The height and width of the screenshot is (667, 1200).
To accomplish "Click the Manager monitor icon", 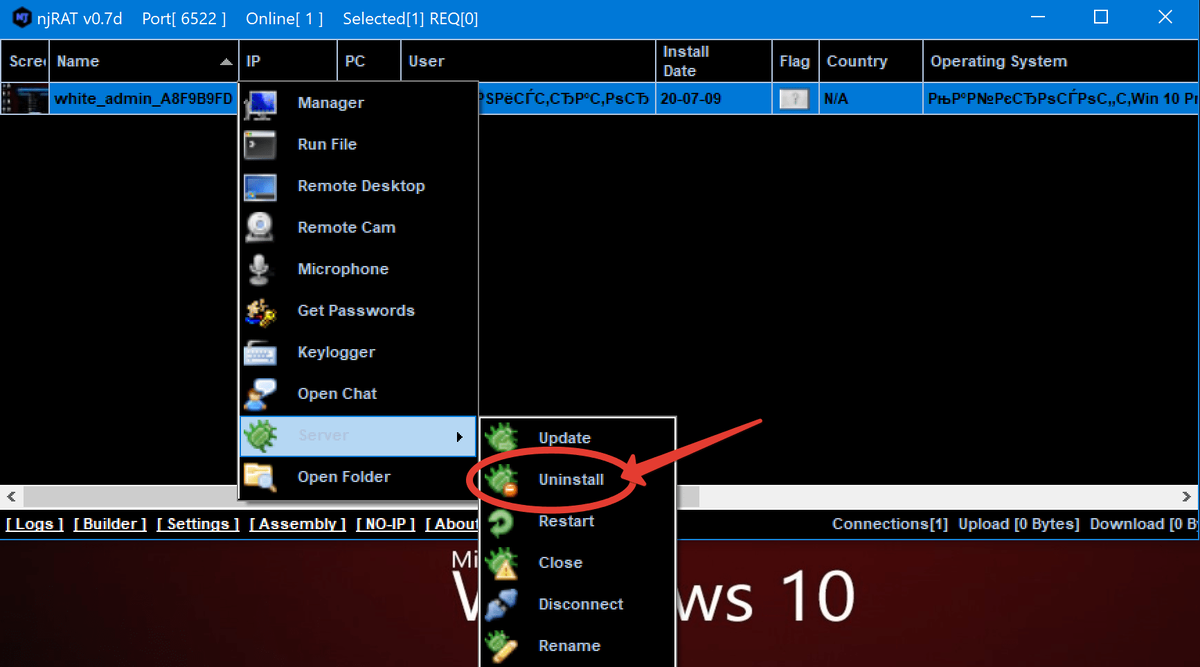I will point(261,103).
